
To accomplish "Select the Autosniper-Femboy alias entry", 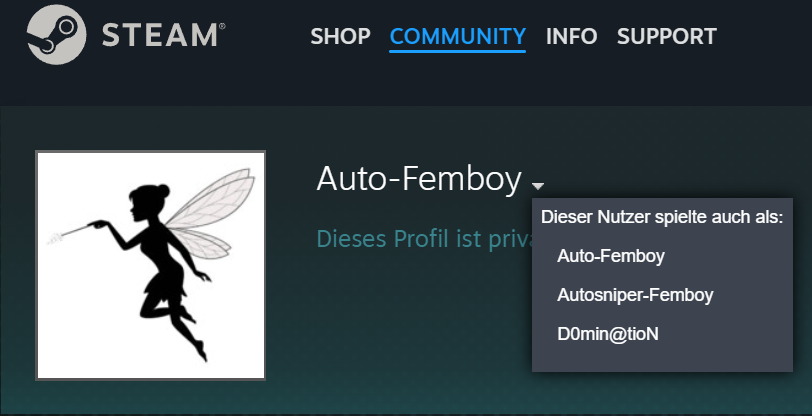I will coord(635,295).
